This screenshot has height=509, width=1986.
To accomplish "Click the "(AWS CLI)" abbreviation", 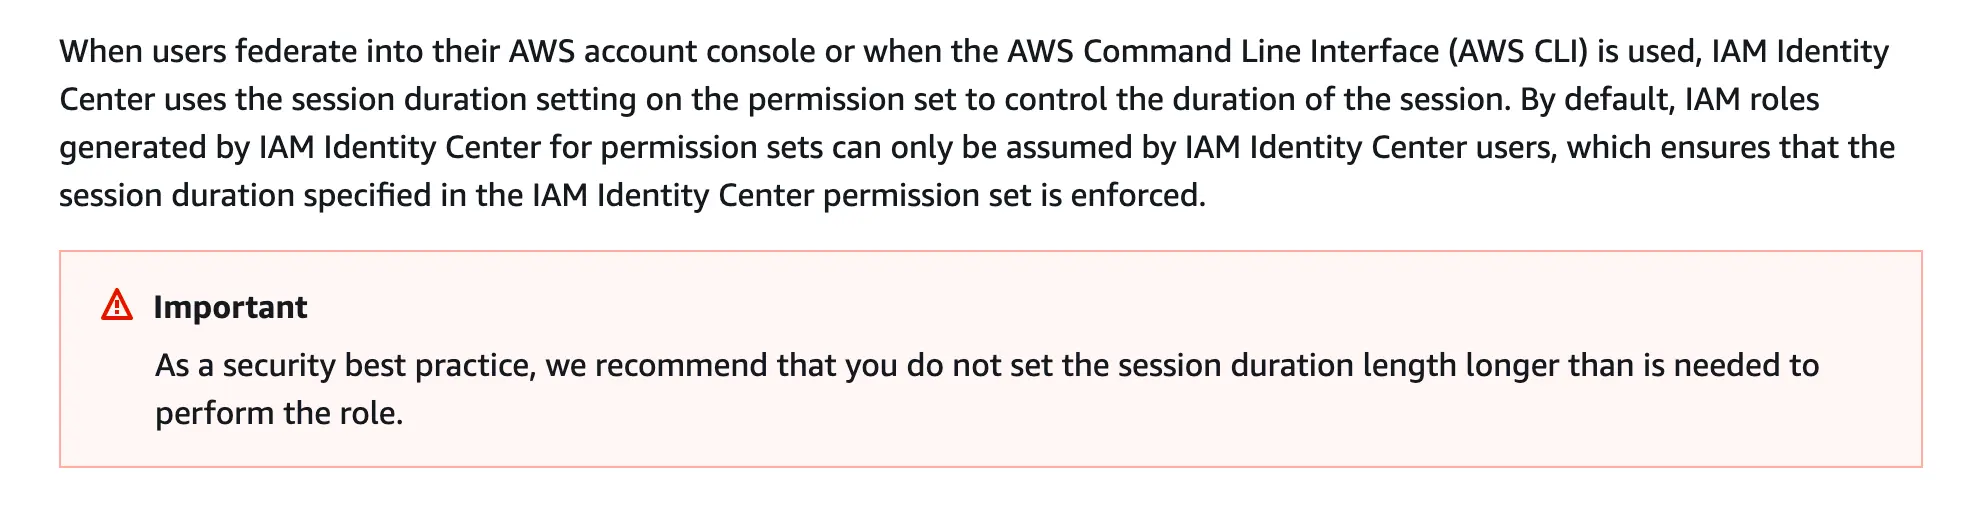I will pos(1518,51).
